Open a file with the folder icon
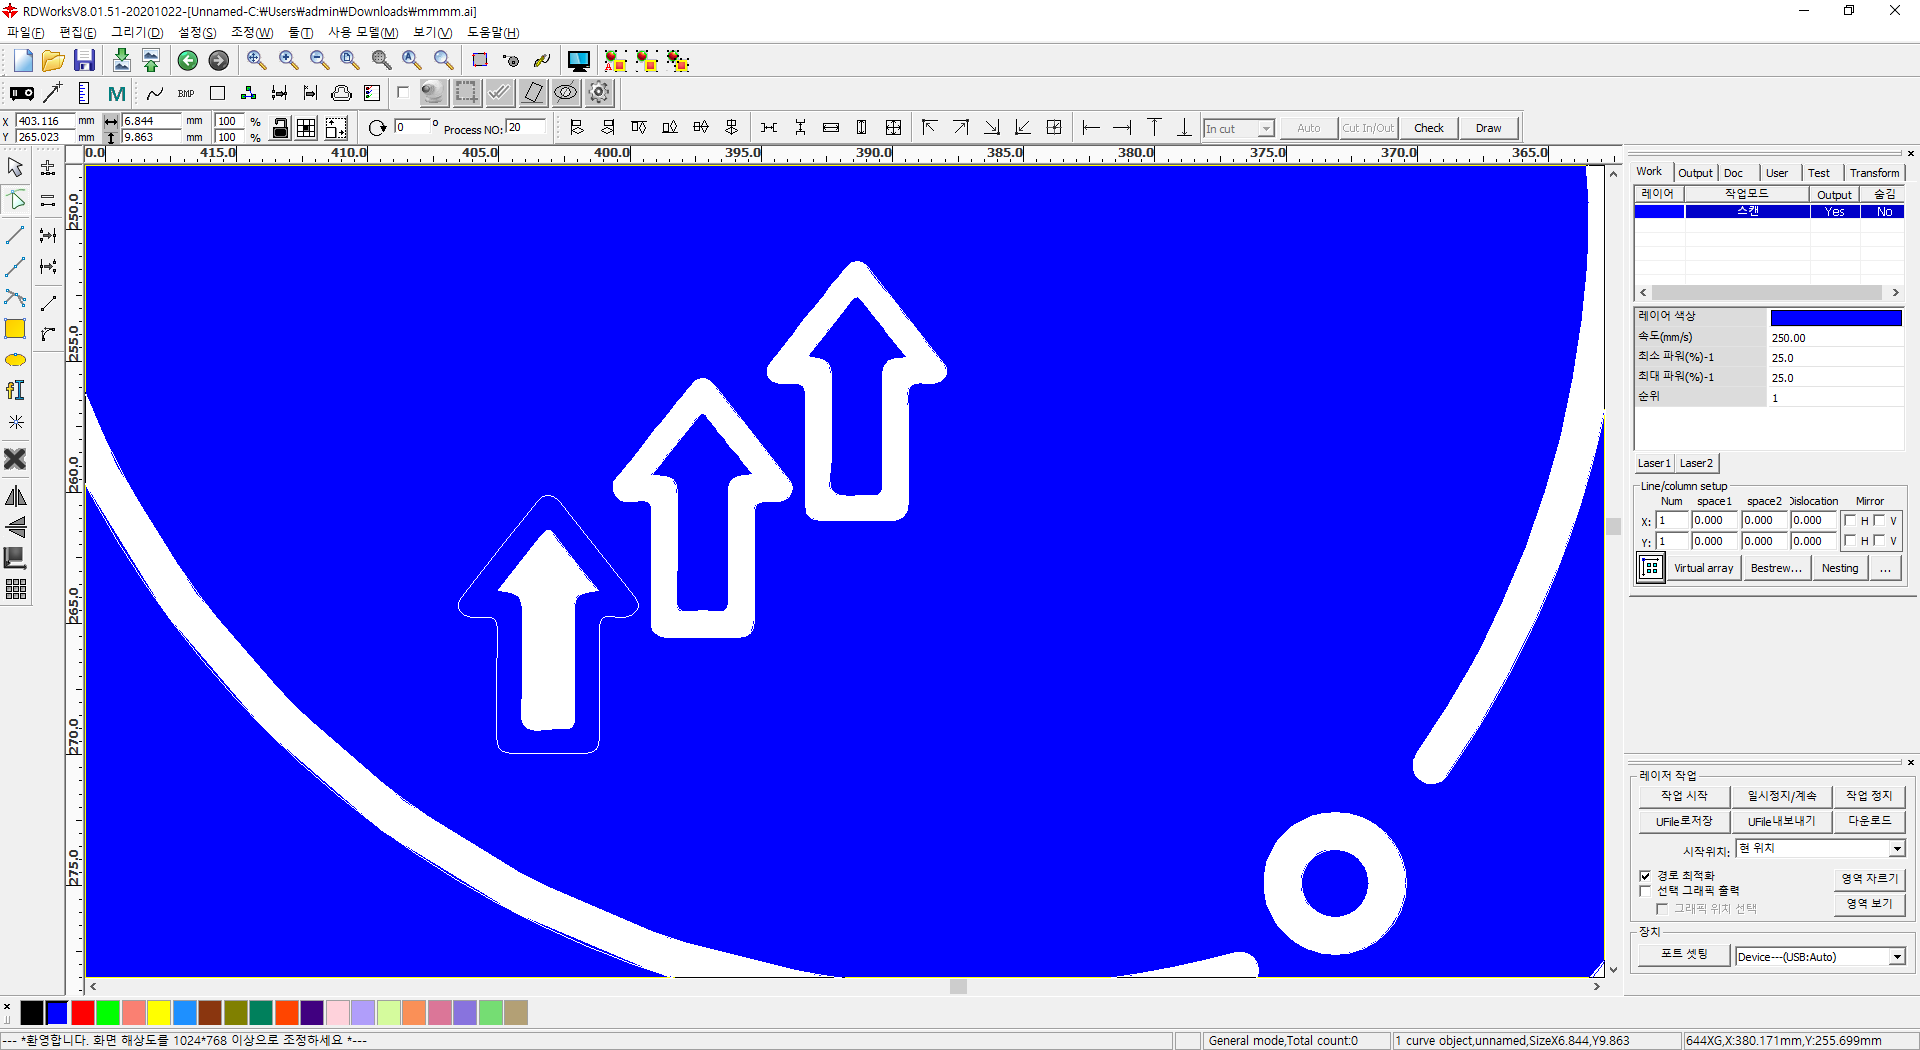The height and width of the screenshot is (1050, 1920). [x=53, y=61]
